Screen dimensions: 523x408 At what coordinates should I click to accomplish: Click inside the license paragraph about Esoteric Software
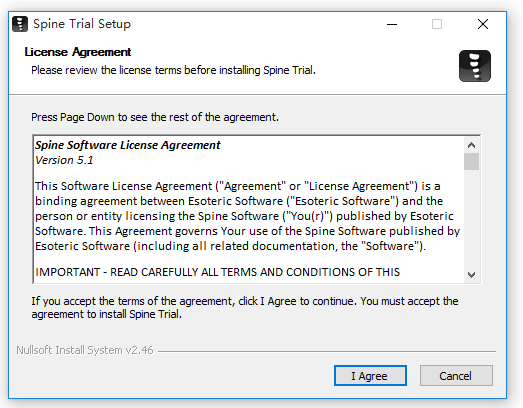coord(247,216)
